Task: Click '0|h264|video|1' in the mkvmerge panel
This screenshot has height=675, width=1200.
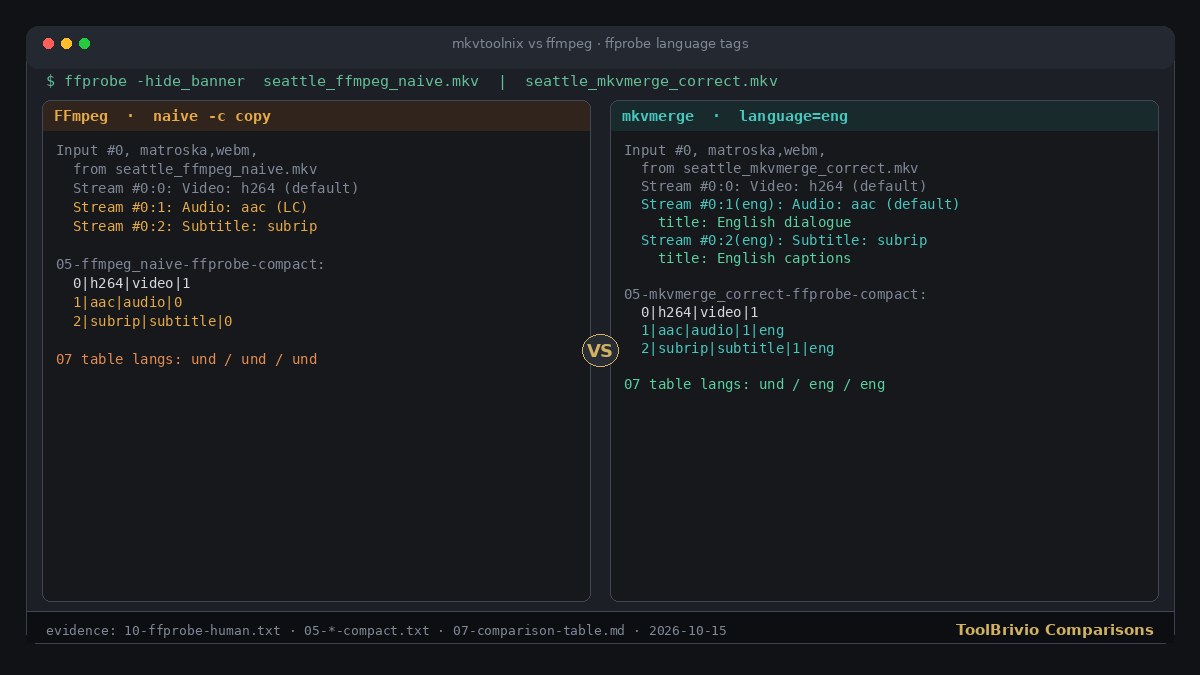Action: [x=699, y=312]
